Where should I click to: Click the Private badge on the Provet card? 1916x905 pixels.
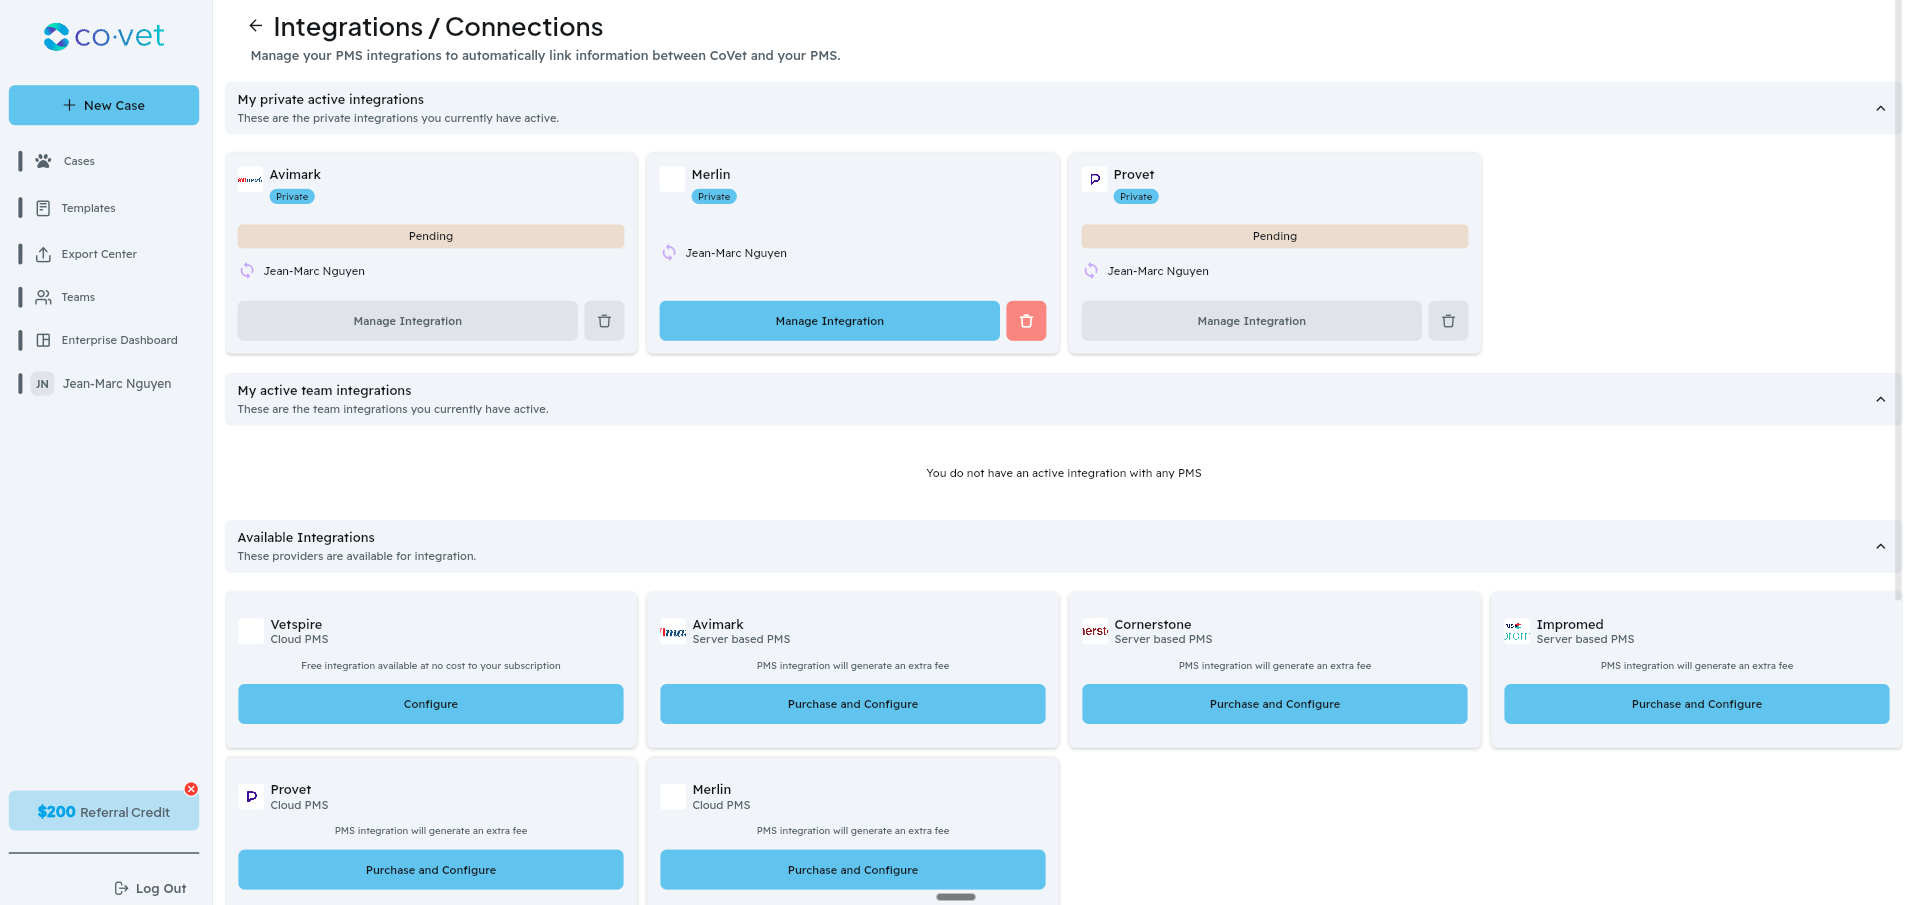coord(1136,197)
